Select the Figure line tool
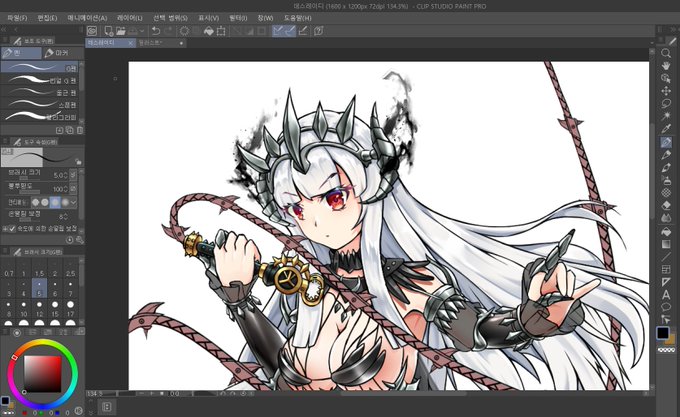680x417 pixels. 666,257
